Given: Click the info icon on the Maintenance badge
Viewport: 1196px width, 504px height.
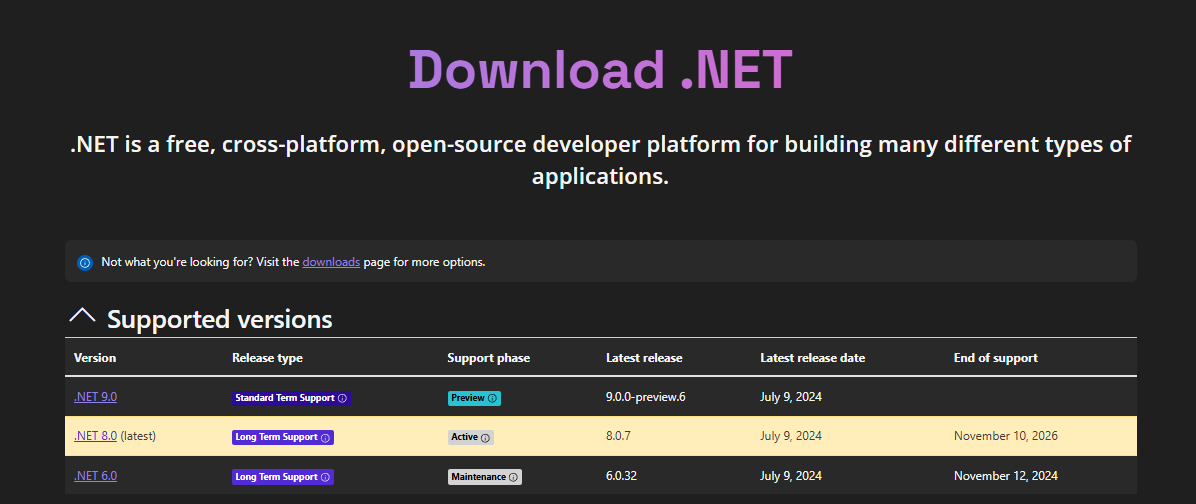Looking at the screenshot, I should [513, 477].
